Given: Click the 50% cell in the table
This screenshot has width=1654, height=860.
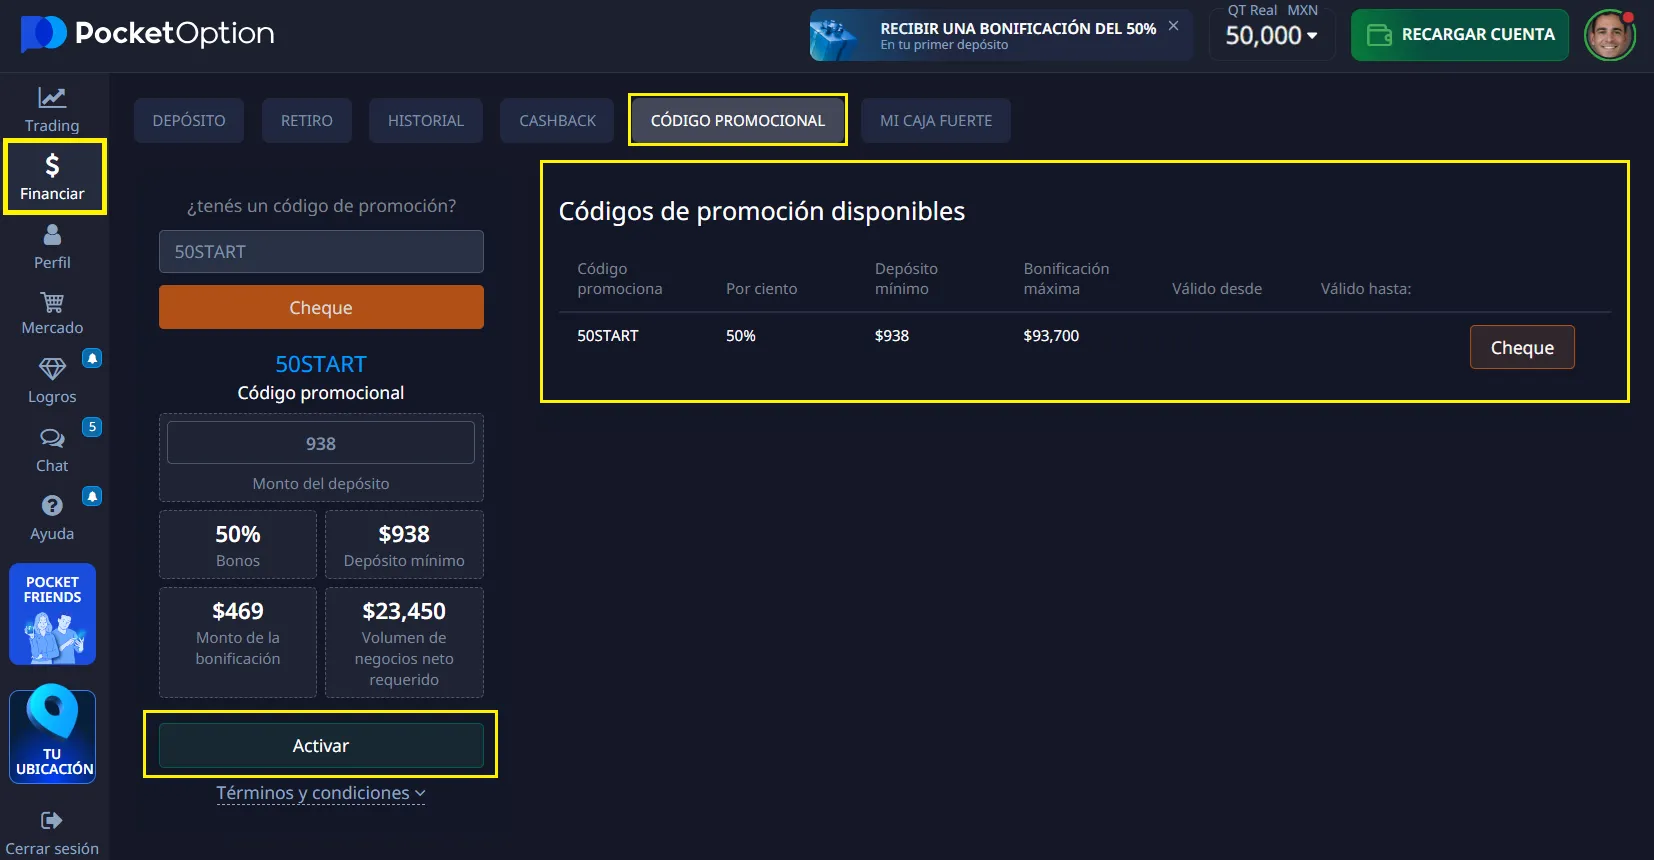Looking at the screenshot, I should (x=741, y=336).
